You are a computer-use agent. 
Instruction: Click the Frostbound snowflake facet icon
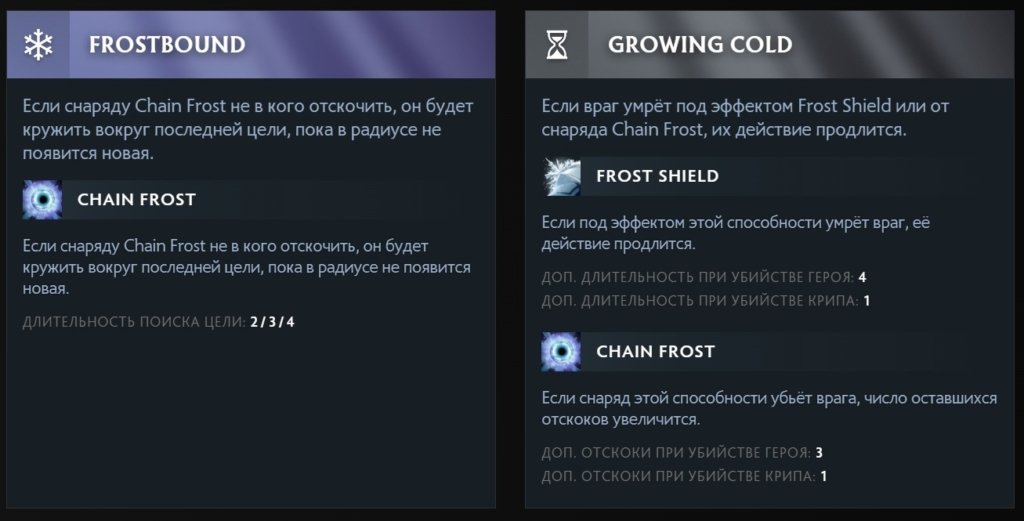coord(39,45)
